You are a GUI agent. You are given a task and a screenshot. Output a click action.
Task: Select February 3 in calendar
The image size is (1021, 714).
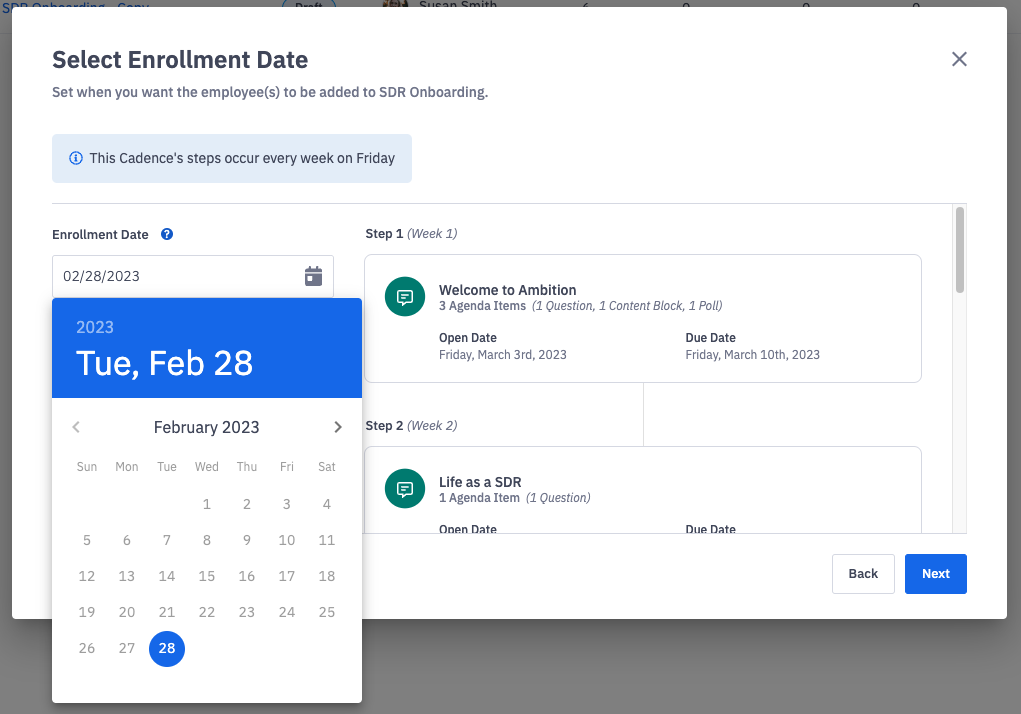pos(287,504)
